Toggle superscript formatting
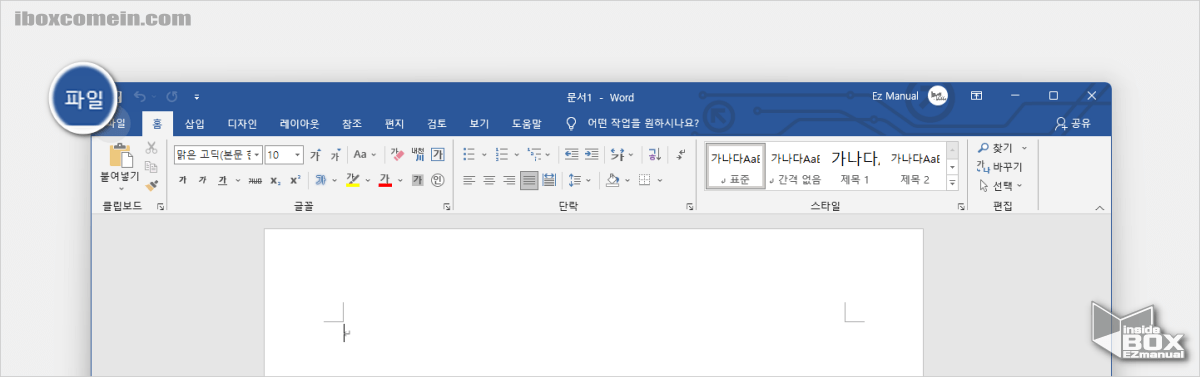Screen dimensions: 1200x377 pos(295,180)
